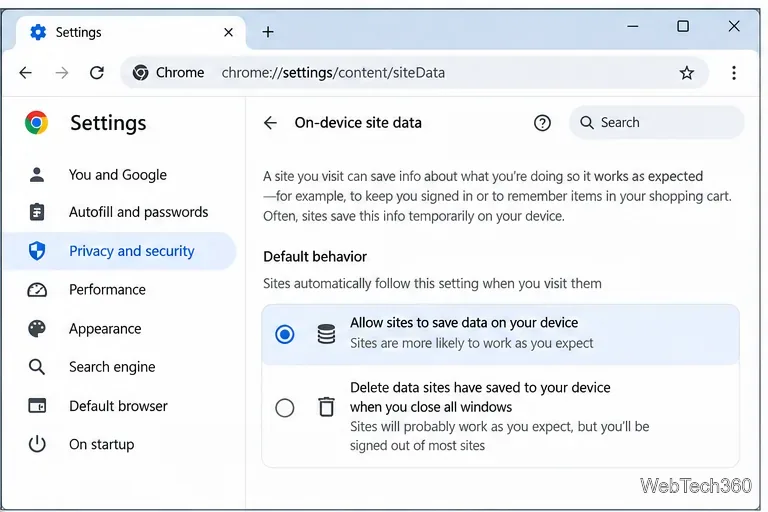Click the browser back arrow
The height and width of the screenshot is (512, 768).
tap(25, 73)
